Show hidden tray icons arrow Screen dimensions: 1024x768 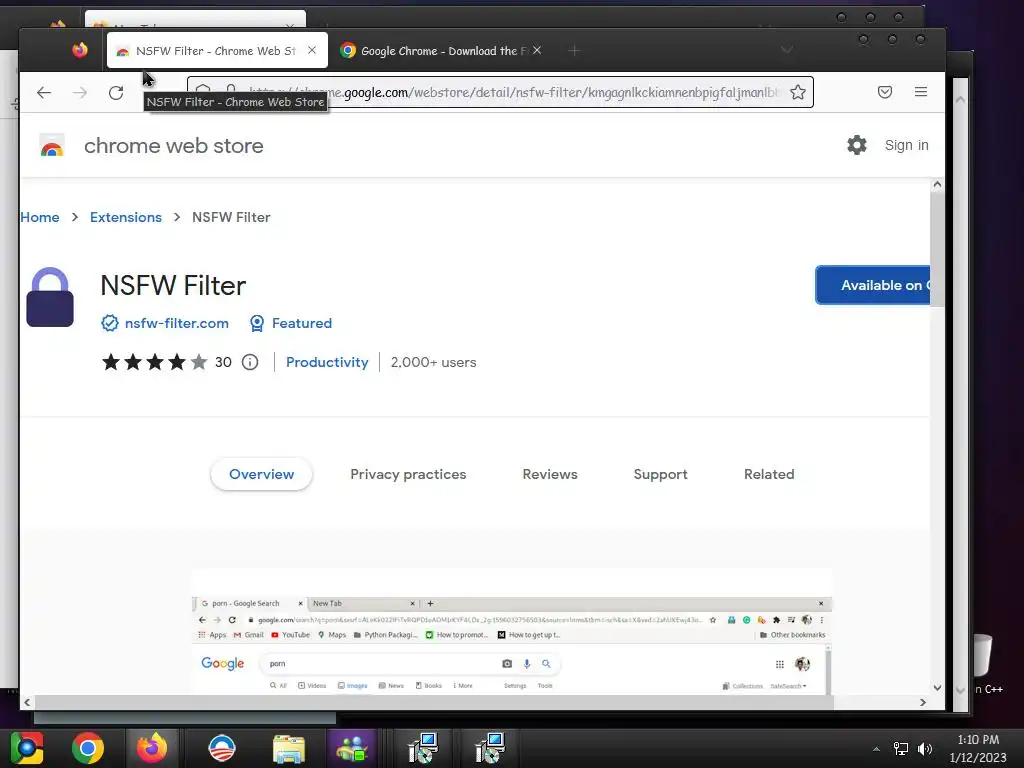coord(876,749)
